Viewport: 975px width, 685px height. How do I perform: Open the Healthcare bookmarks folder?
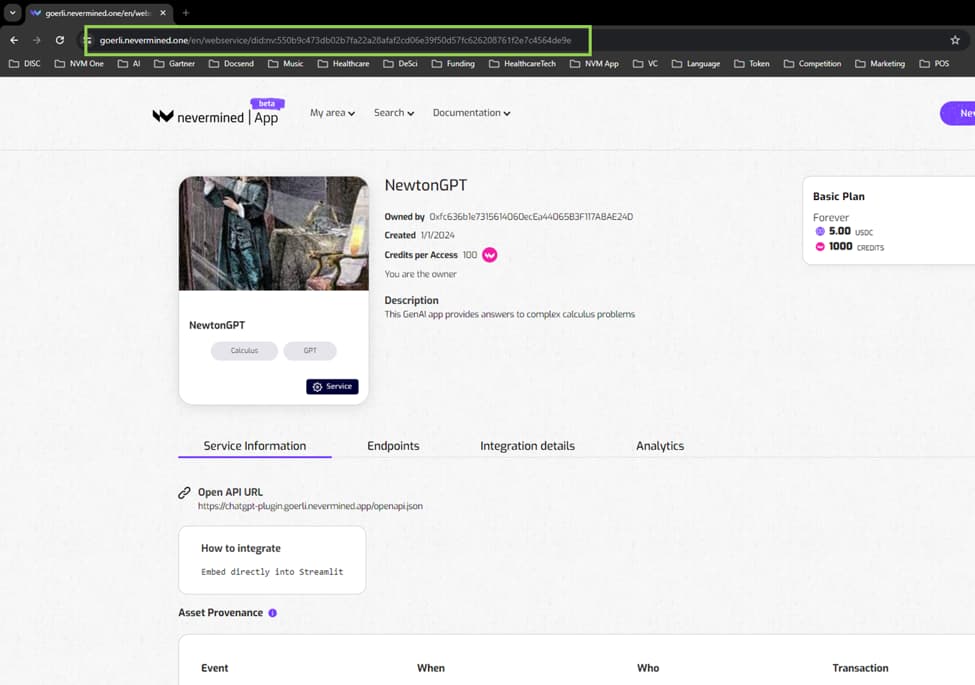point(343,64)
